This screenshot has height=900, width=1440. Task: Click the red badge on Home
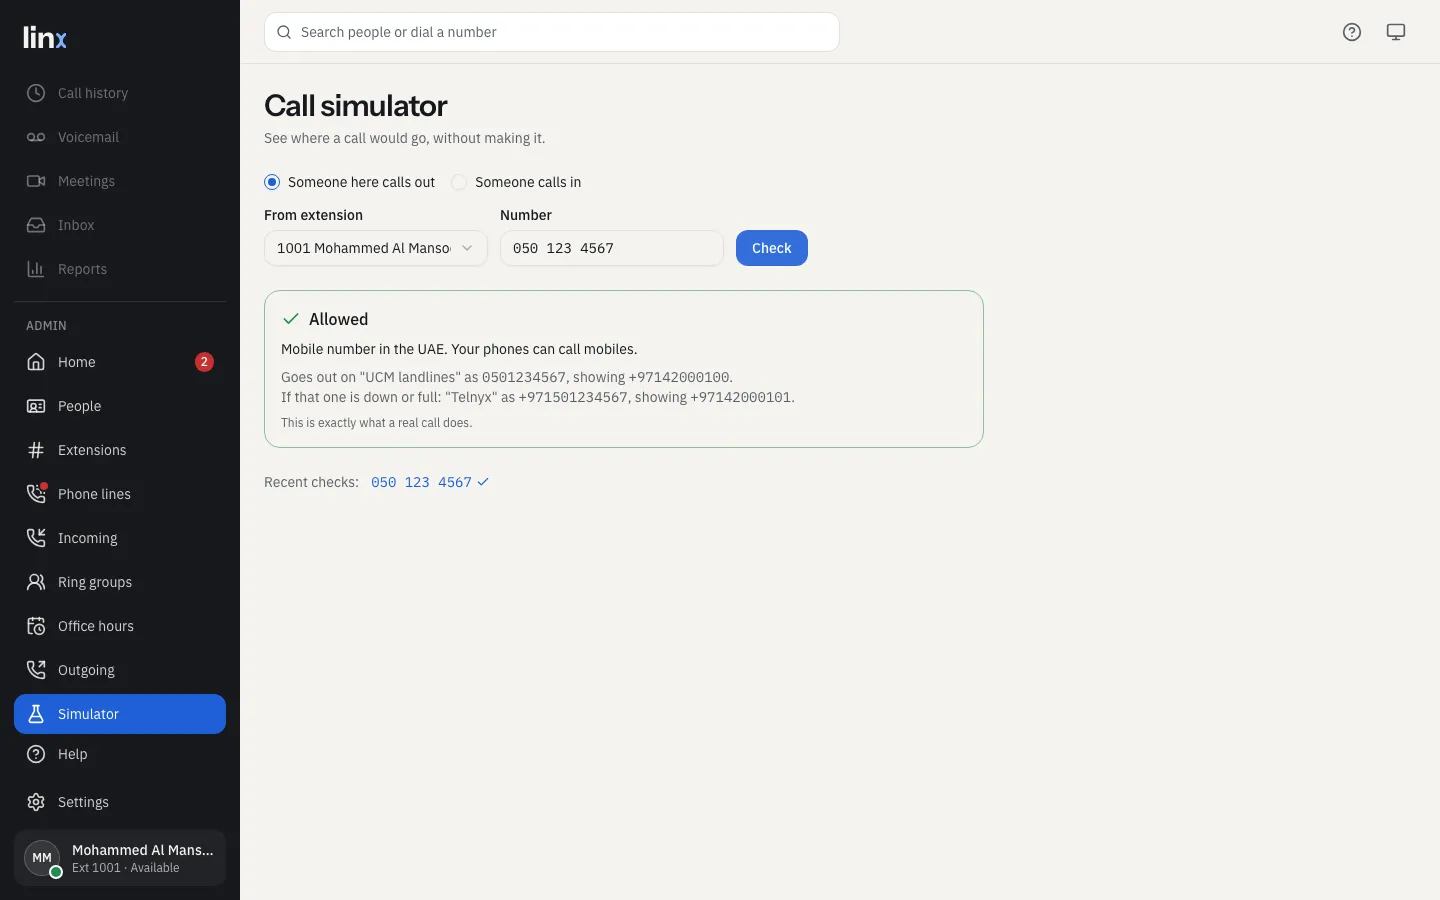pyautogui.click(x=204, y=362)
